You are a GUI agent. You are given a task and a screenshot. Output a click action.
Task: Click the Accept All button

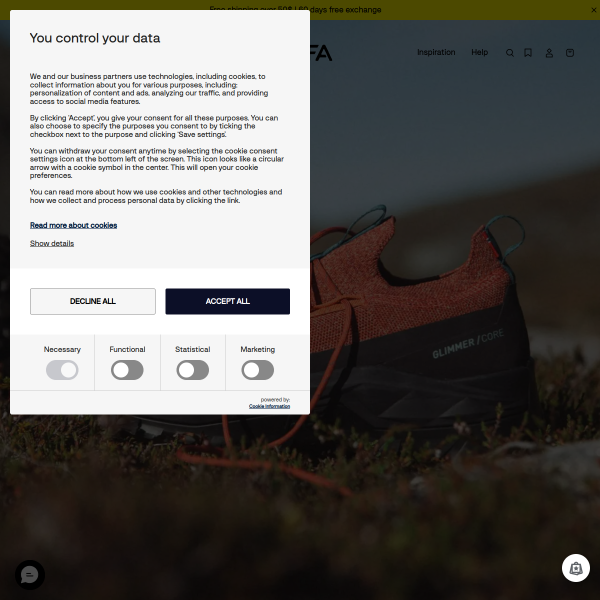click(228, 302)
